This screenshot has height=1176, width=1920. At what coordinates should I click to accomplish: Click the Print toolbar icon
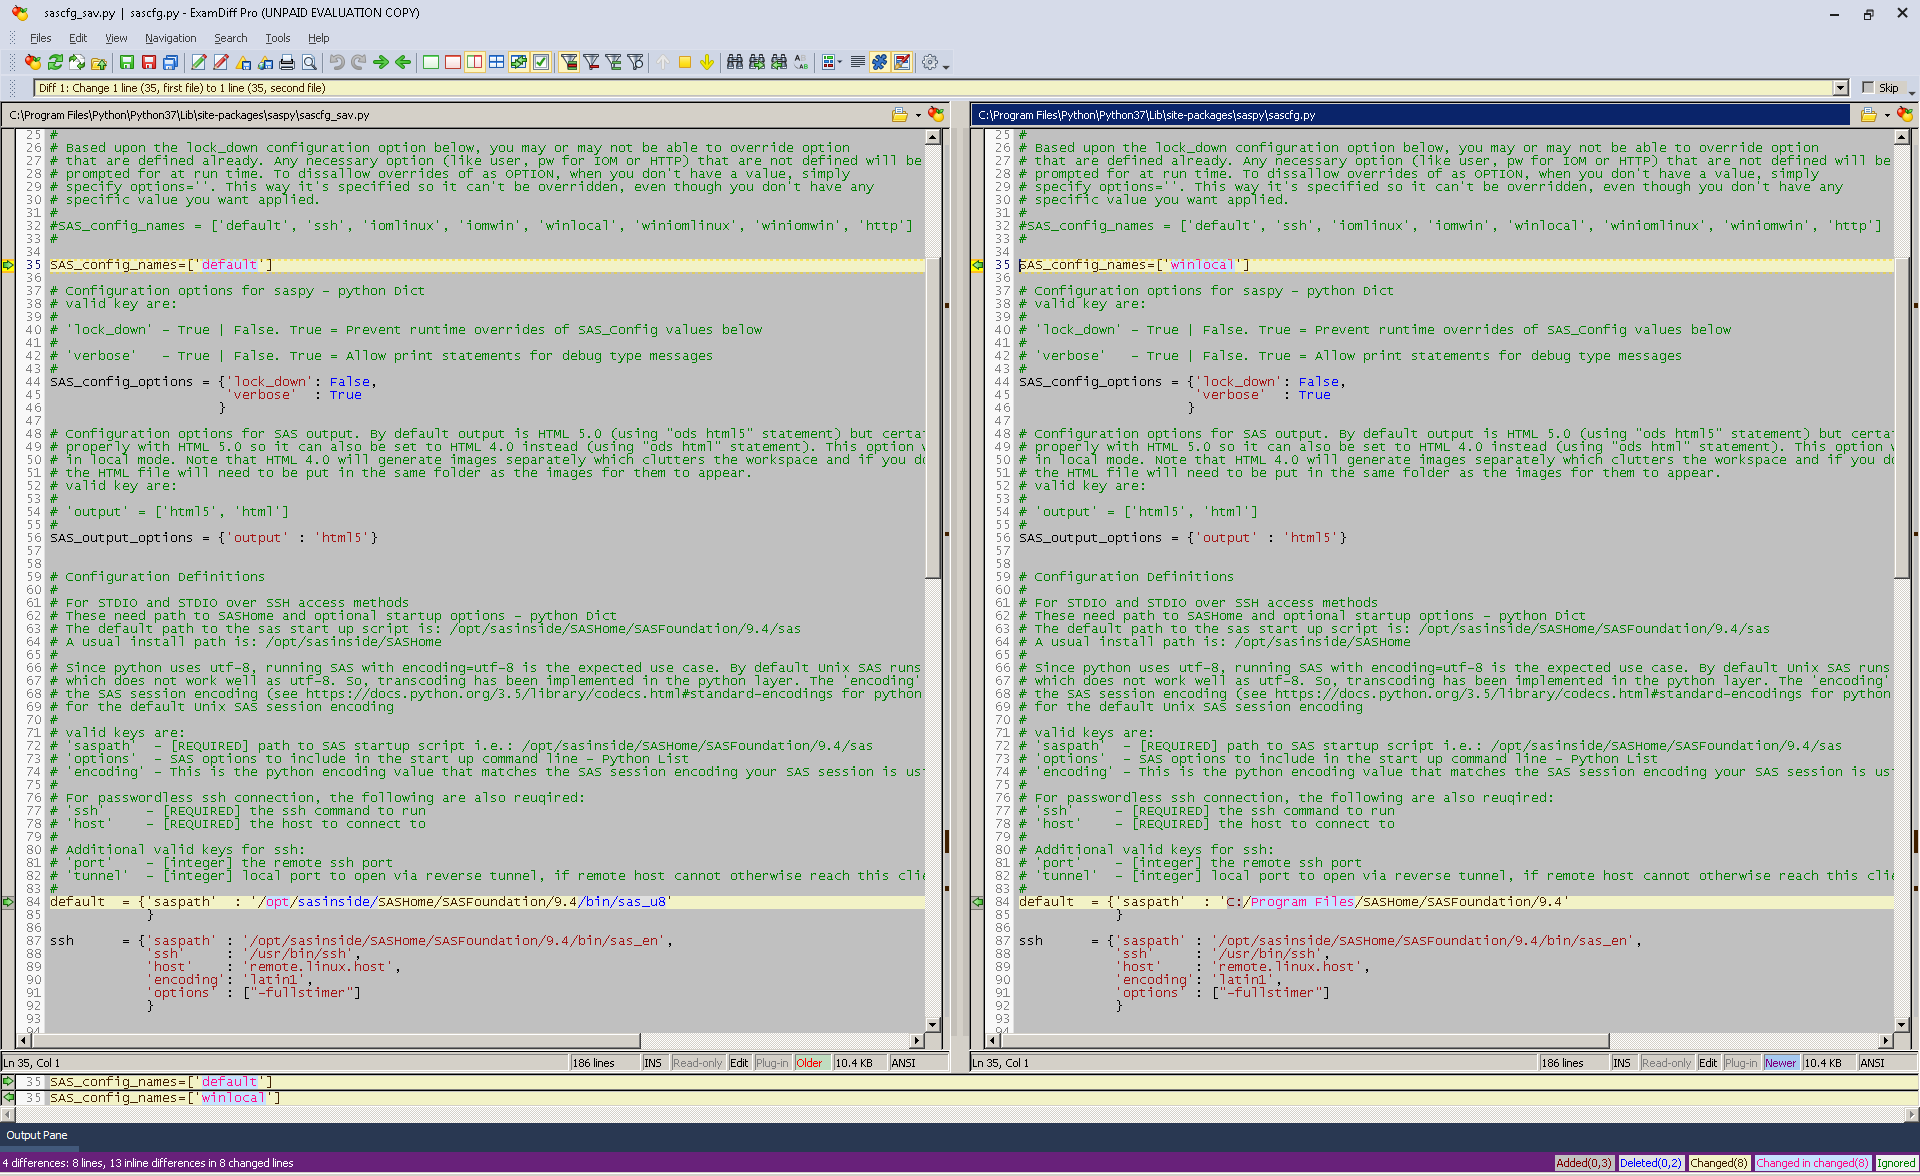tap(287, 63)
